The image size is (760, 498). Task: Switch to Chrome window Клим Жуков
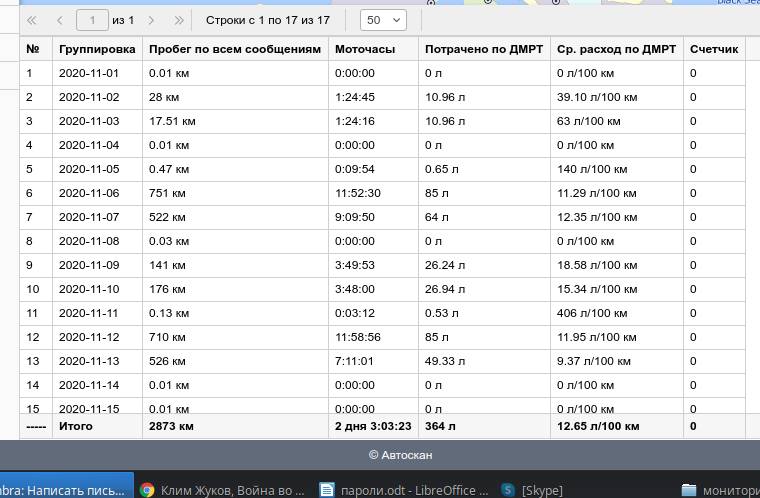(x=220, y=490)
